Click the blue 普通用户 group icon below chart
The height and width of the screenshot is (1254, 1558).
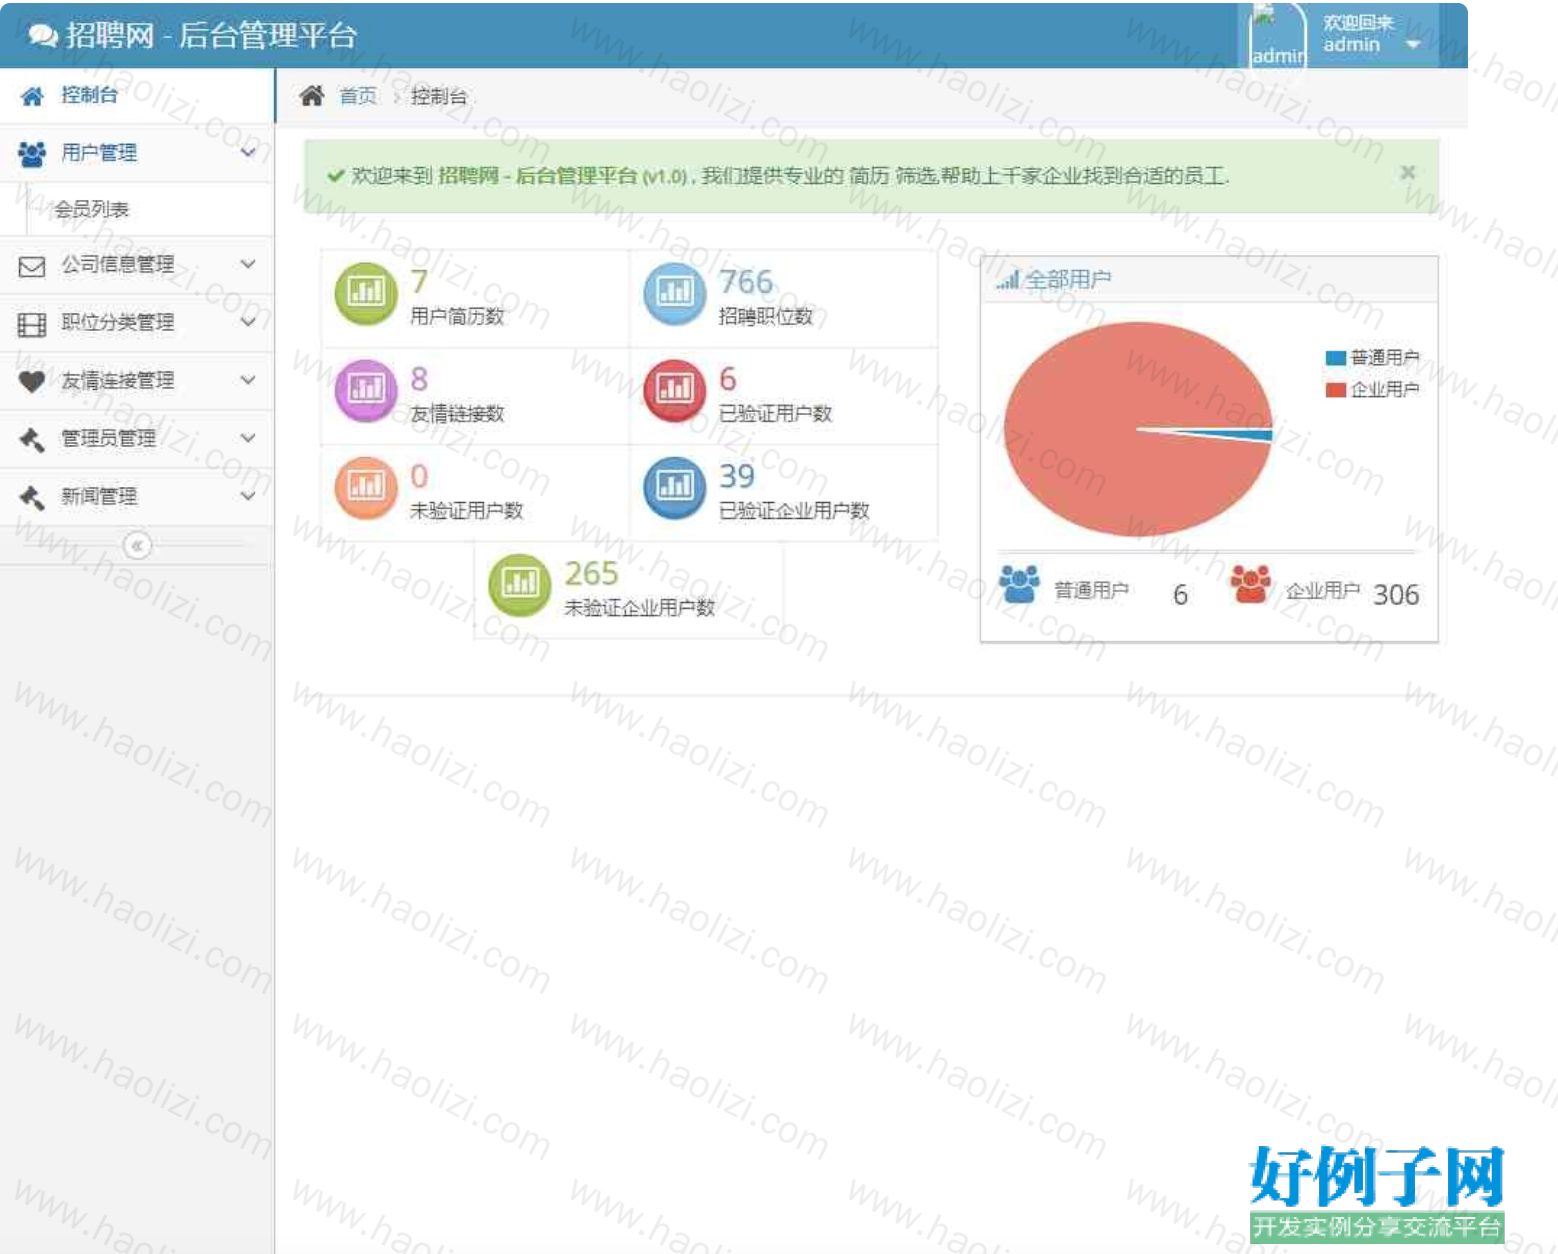pyautogui.click(x=1019, y=584)
